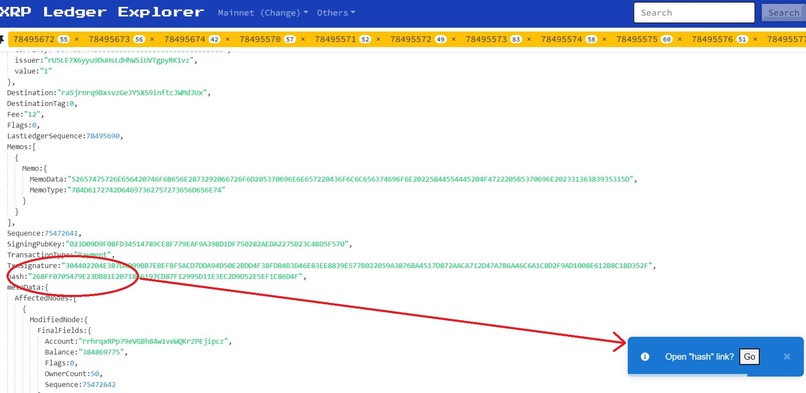
Task: Close the 78495576 ledger tab
Action: point(755,39)
